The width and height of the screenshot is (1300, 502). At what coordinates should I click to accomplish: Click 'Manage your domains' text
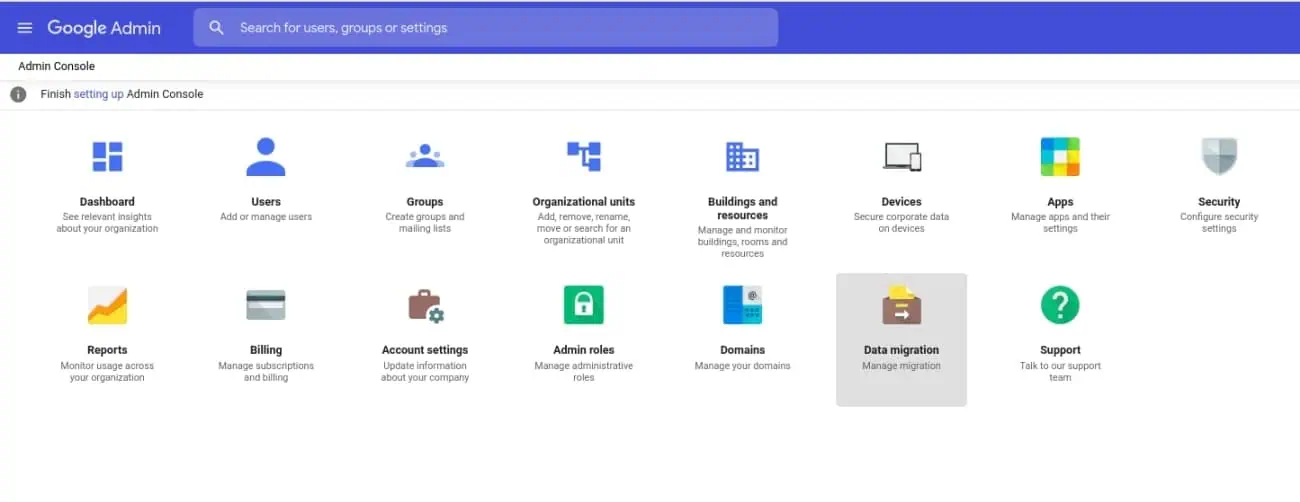coord(742,366)
